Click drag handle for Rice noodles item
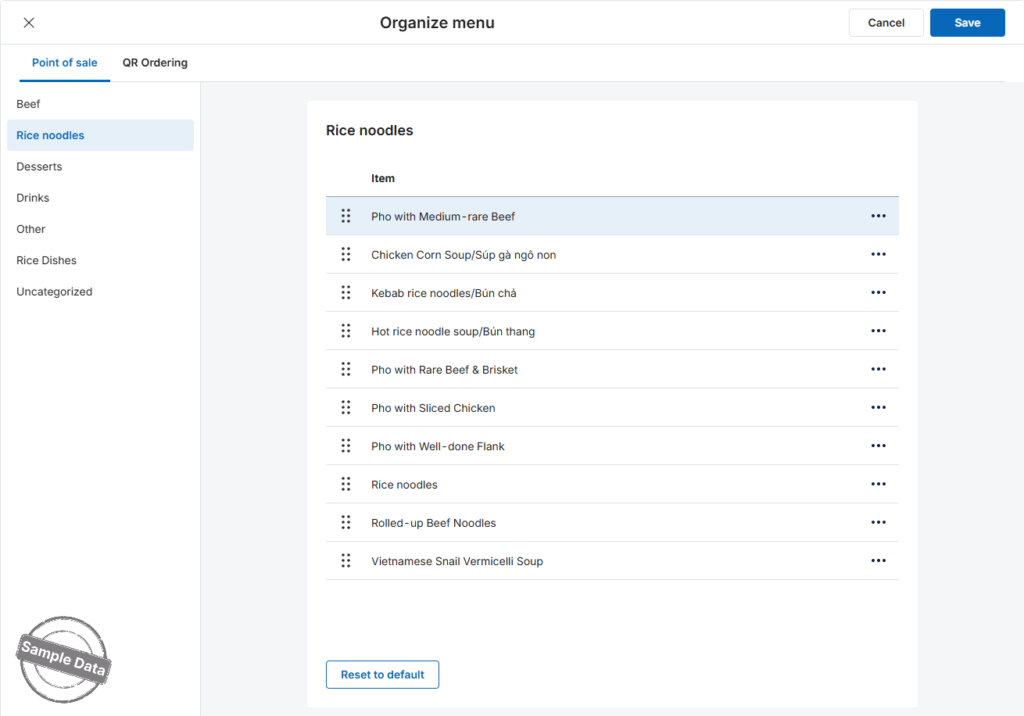Viewport: 1024px width, 716px height. pyautogui.click(x=345, y=484)
